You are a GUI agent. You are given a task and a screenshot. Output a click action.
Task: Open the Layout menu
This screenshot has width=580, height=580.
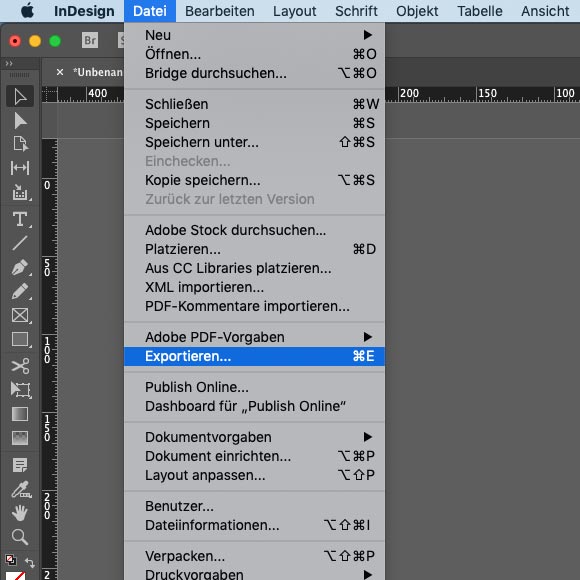(x=294, y=11)
